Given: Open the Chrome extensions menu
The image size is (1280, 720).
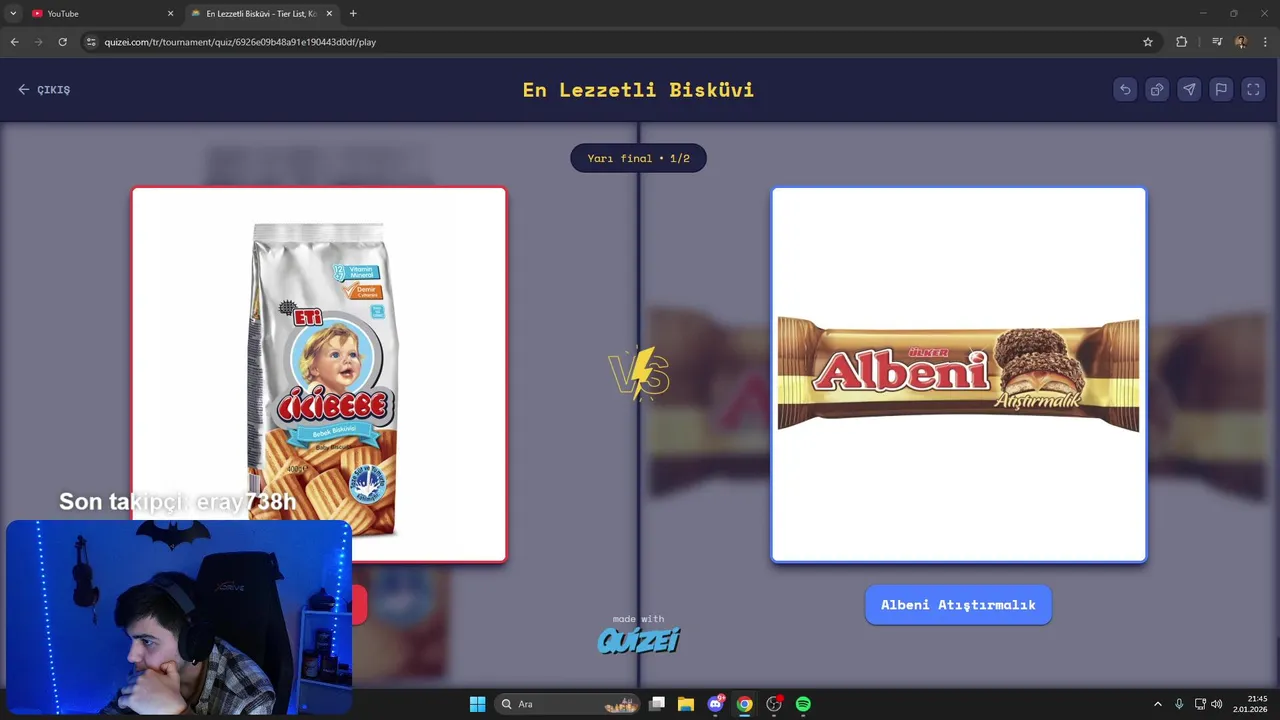Looking at the screenshot, I should click(1181, 42).
